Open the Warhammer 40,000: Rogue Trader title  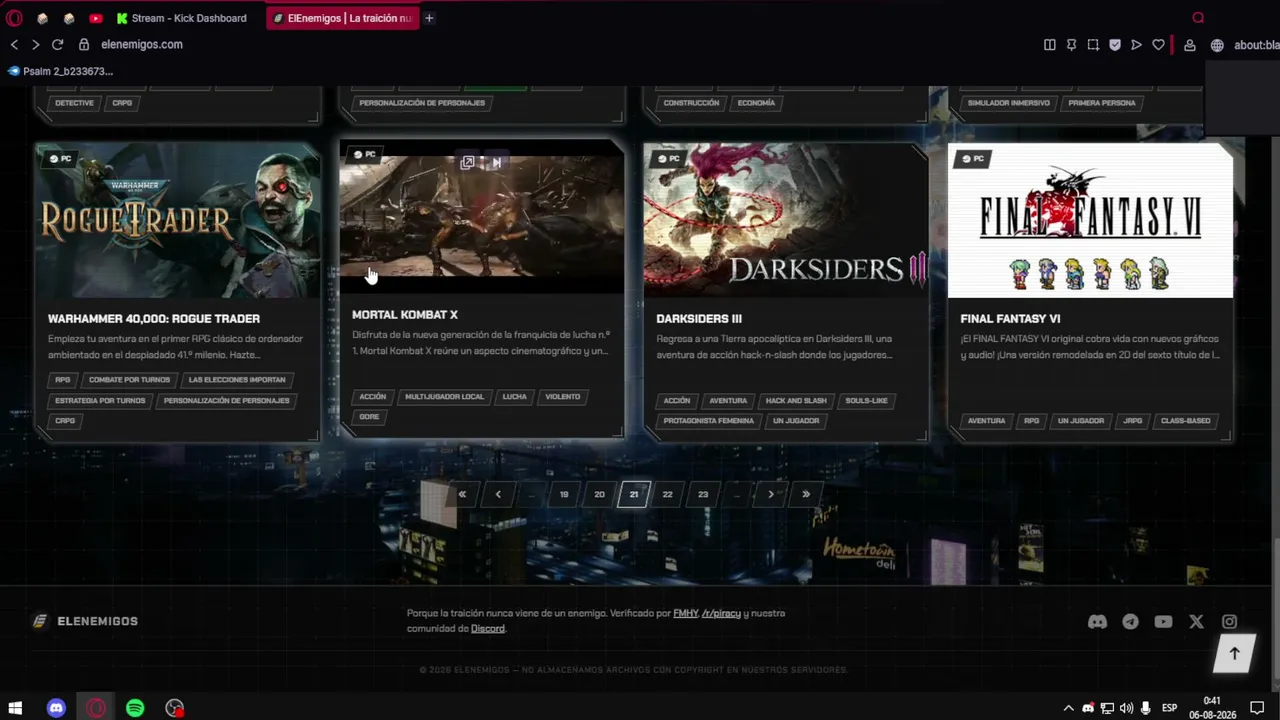[x=154, y=319]
